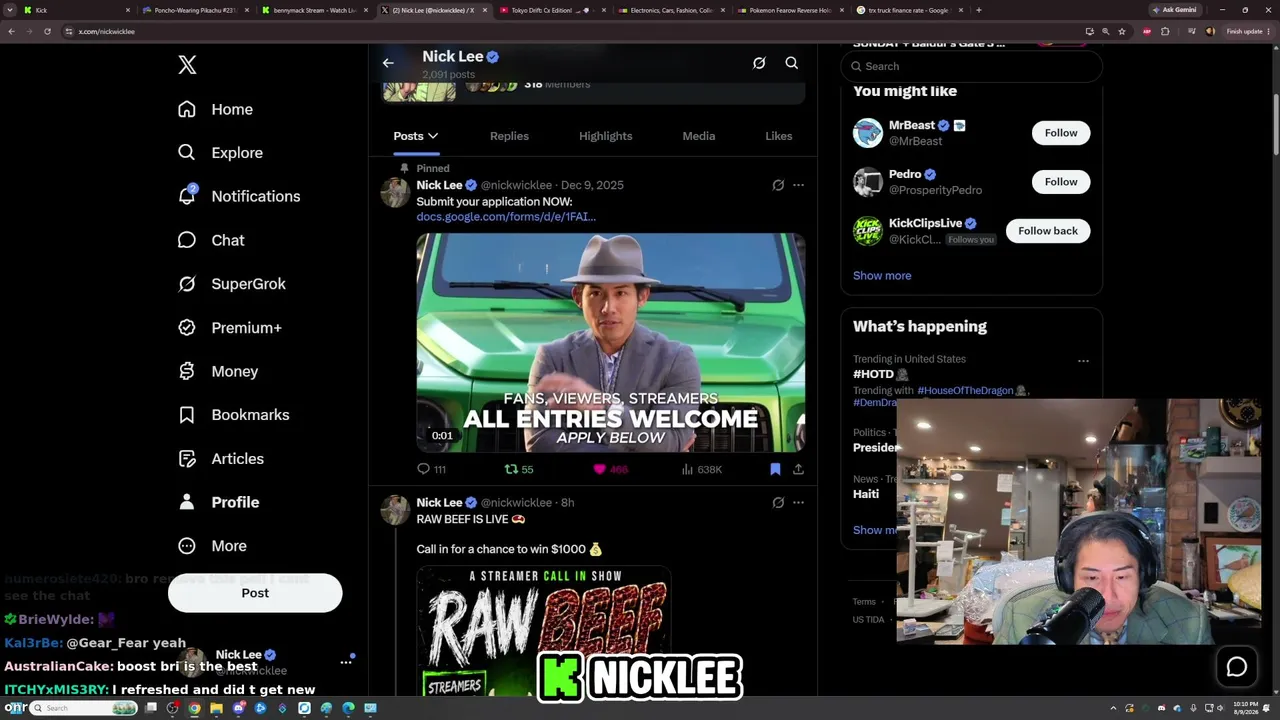Click the Grok icon on the pinned post
This screenshot has width=1280, height=720.
(778, 185)
